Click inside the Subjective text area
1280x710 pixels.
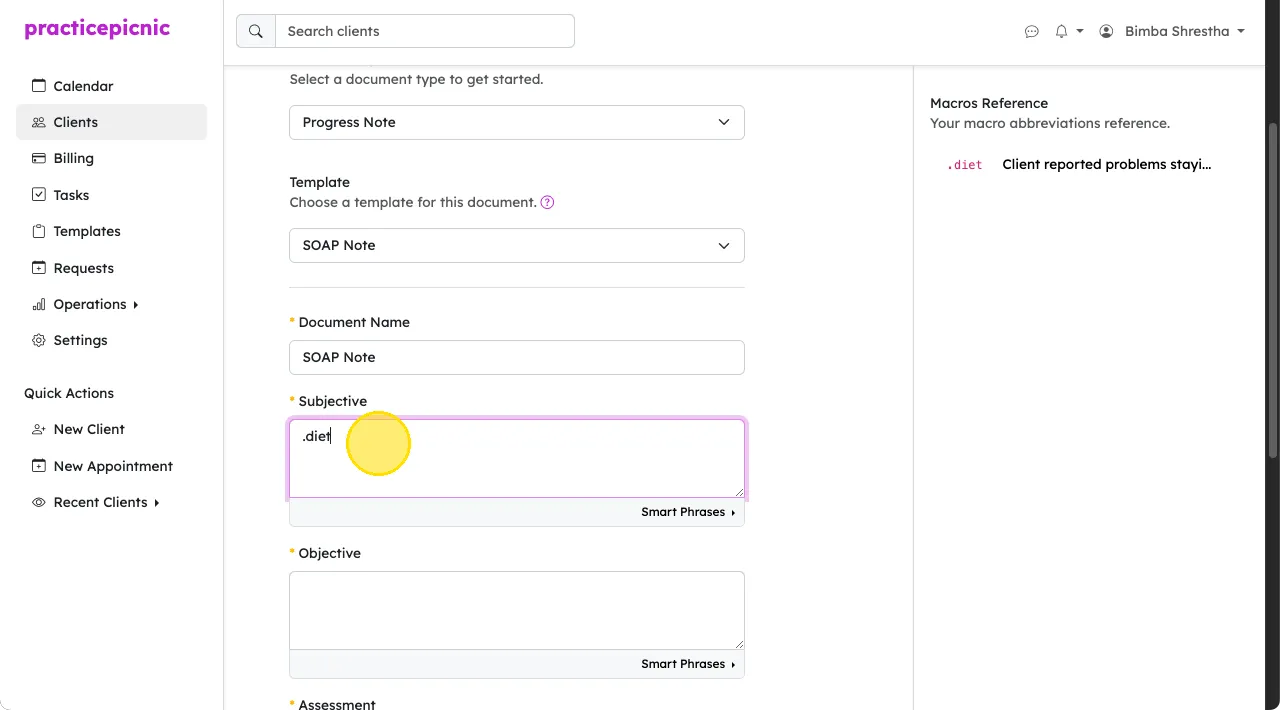point(517,458)
